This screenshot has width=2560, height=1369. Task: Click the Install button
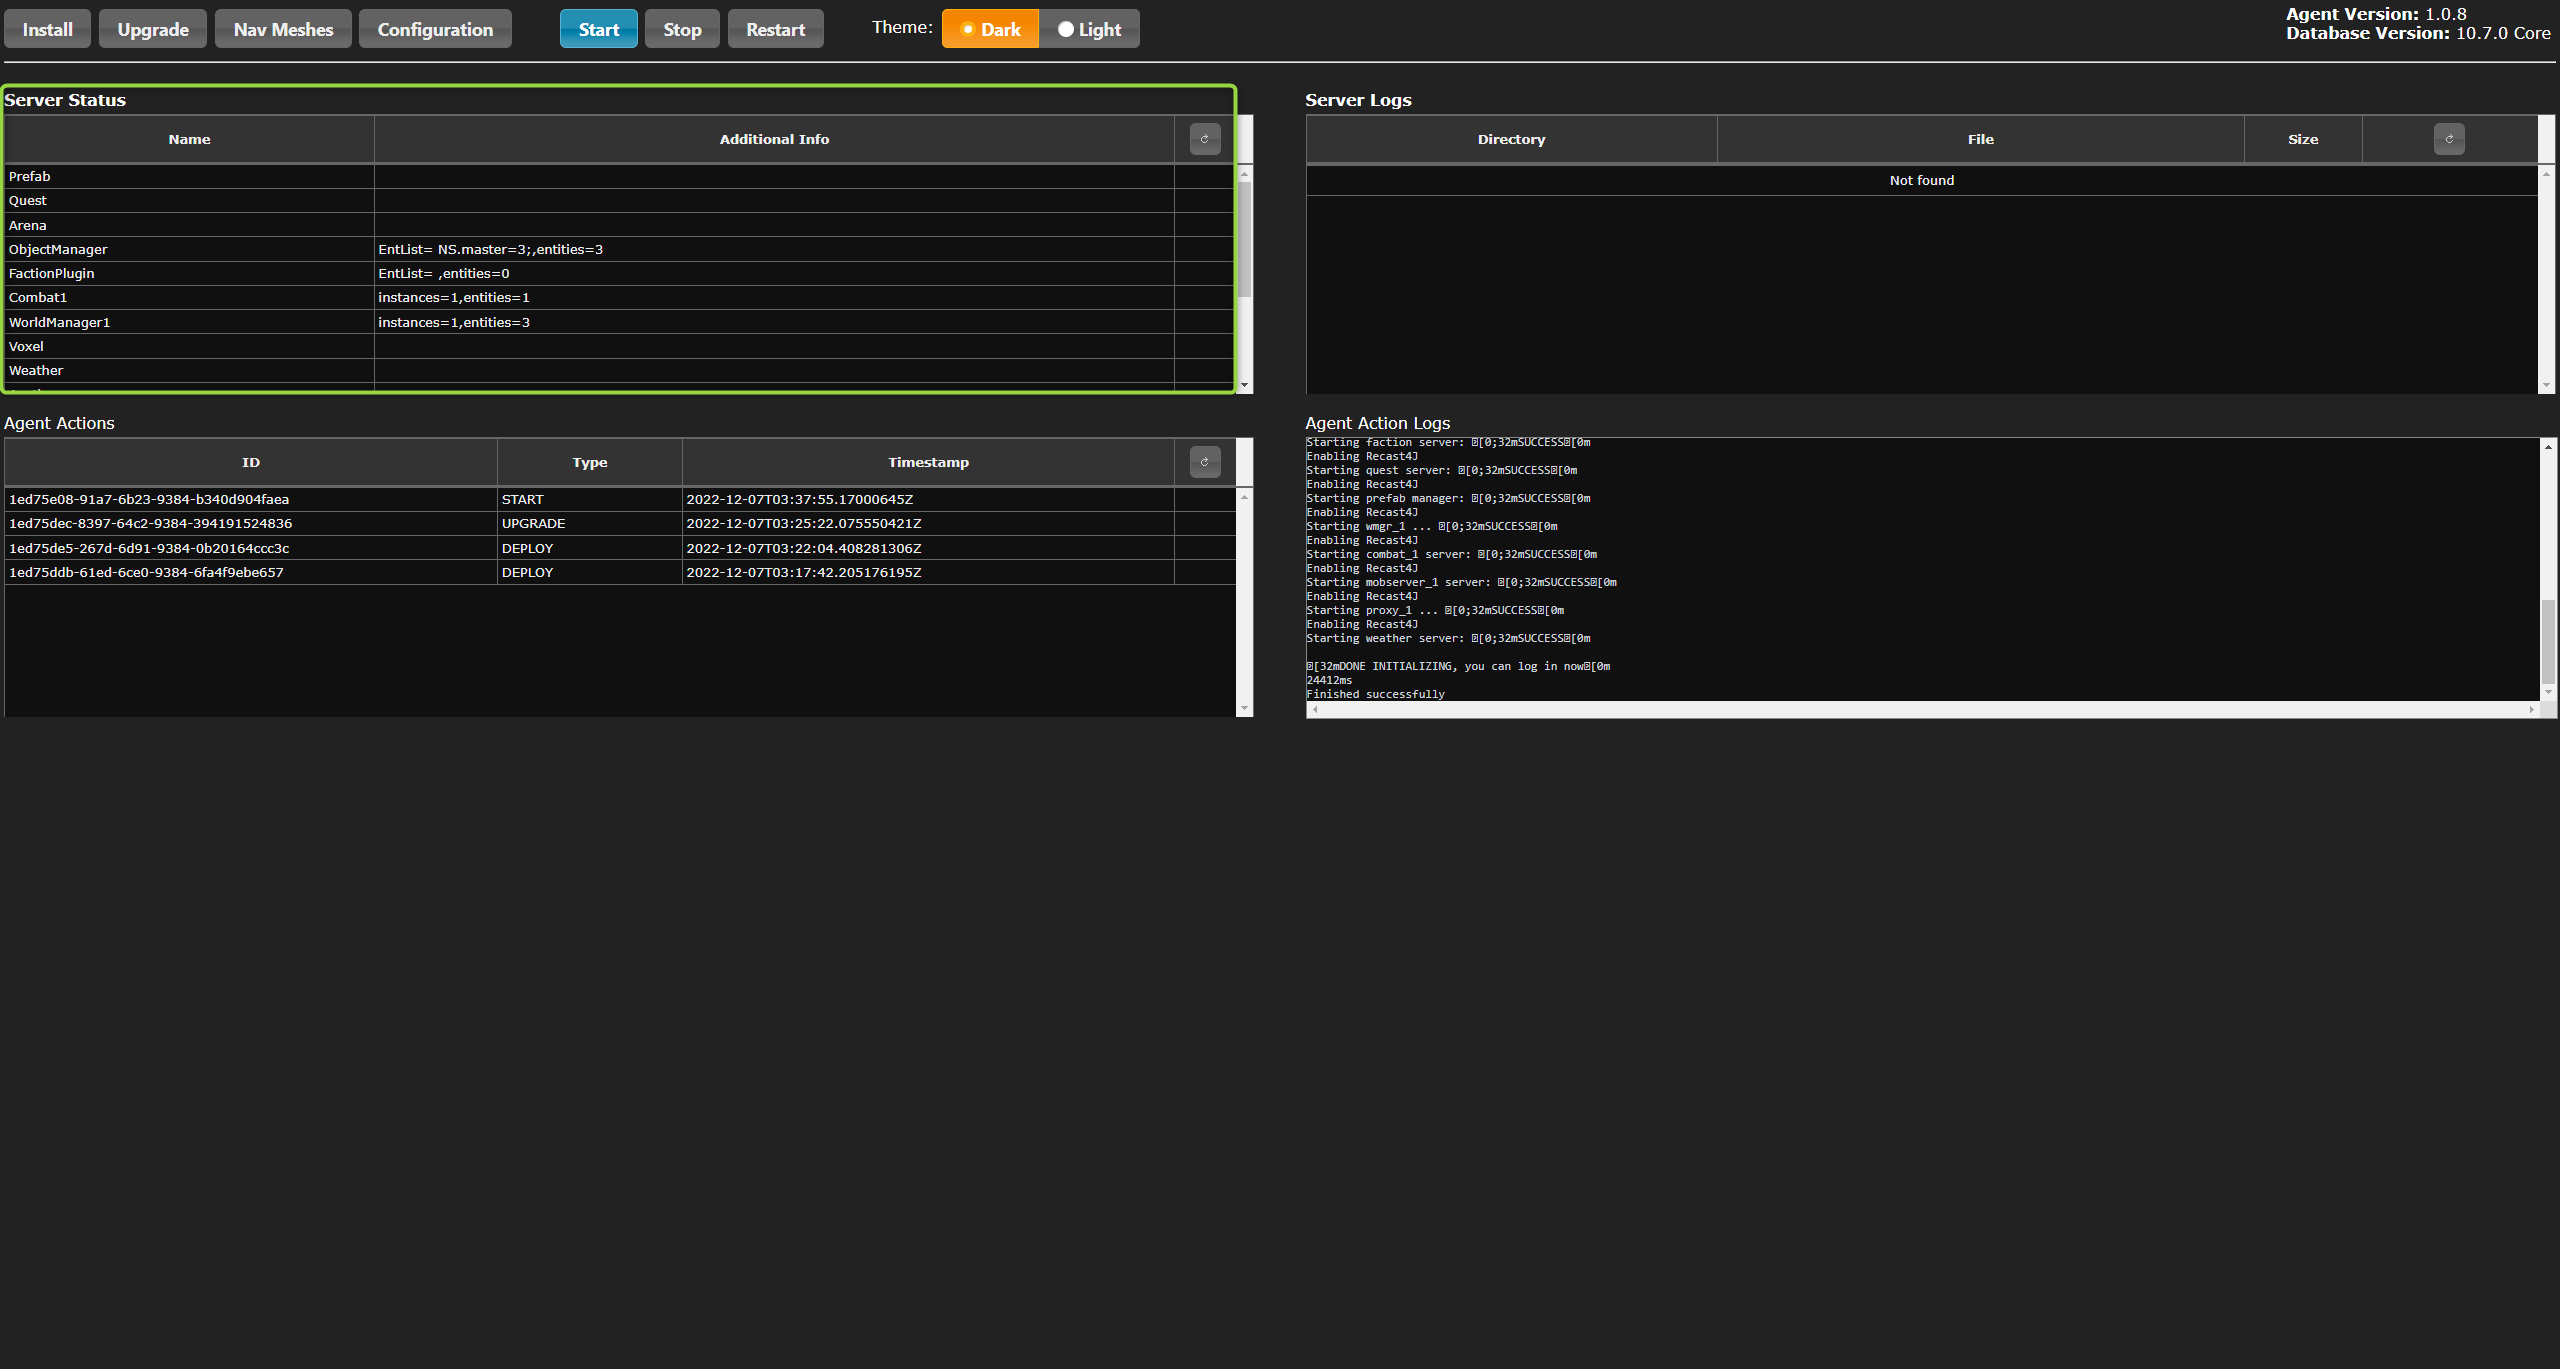click(x=47, y=29)
